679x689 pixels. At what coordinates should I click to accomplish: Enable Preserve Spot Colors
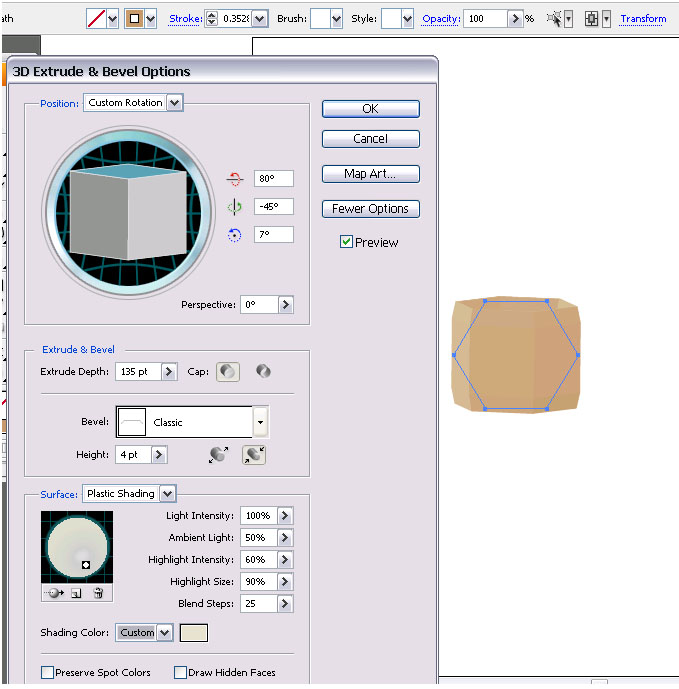tap(47, 673)
